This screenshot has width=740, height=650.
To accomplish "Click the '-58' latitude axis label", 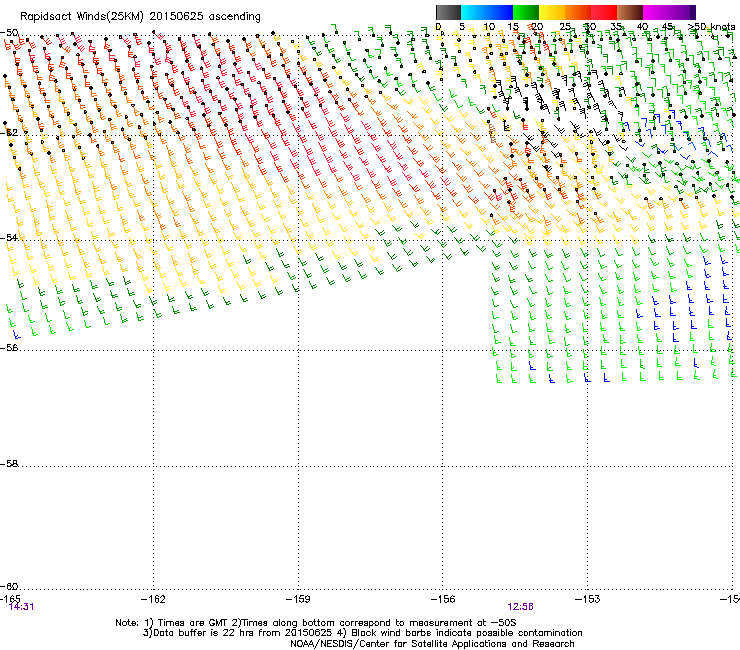I will (x=9, y=464).
